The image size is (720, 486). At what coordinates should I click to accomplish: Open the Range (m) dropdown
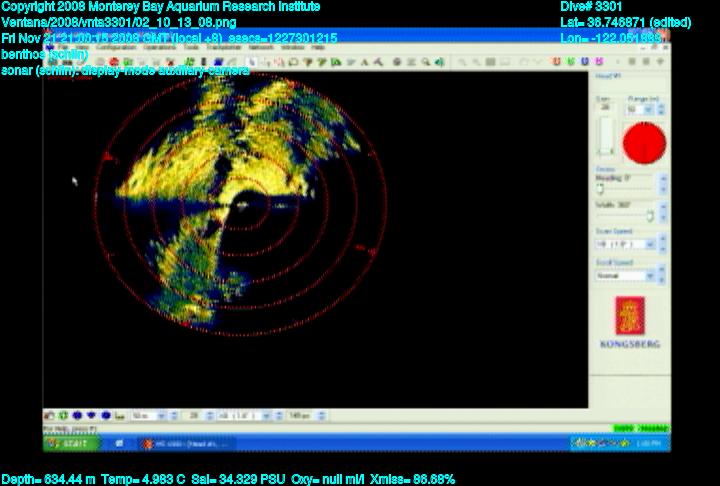[649, 109]
